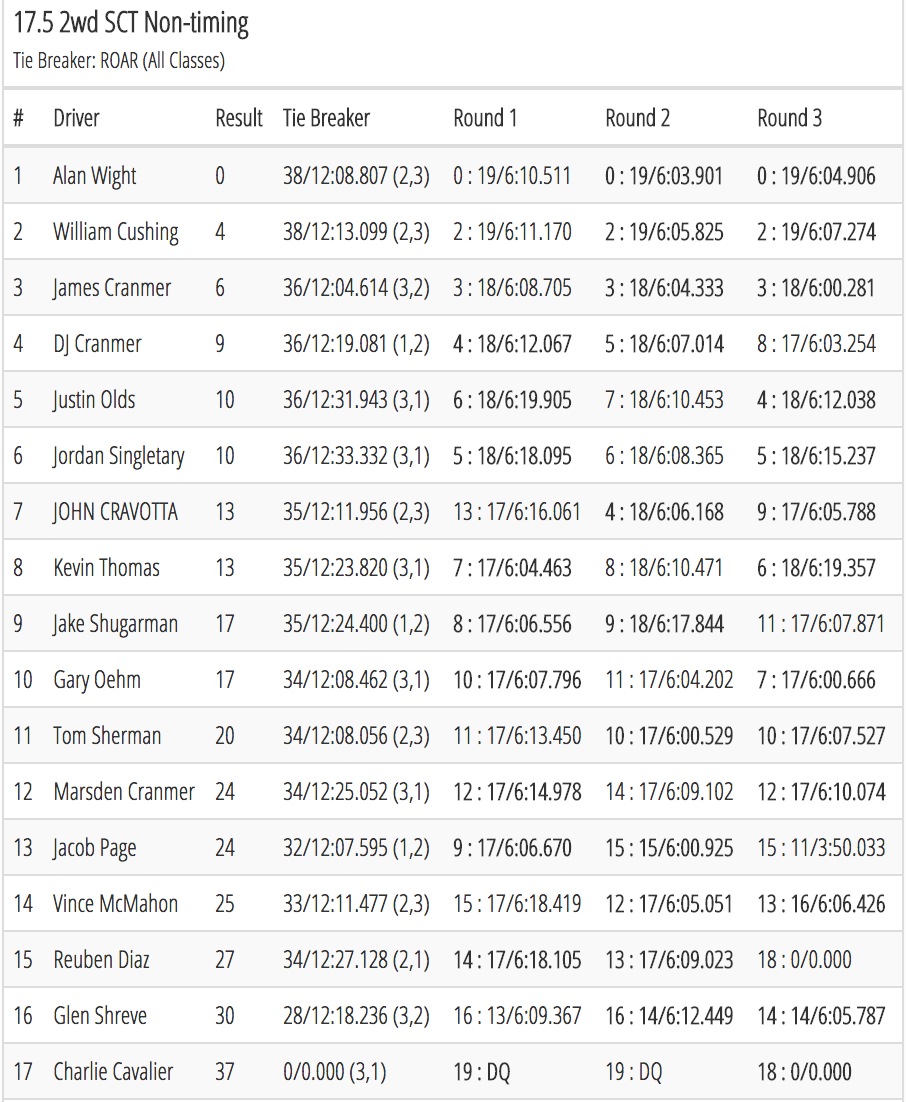Image resolution: width=906 pixels, height=1102 pixels.
Task: Click the Tie Breaker column header
Action: click(326, 118)
